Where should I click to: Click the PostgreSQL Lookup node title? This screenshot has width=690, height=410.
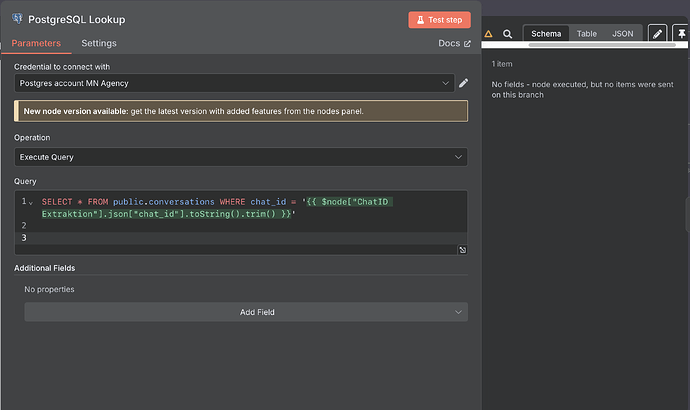pyautogui.click(x=77, y=19)
